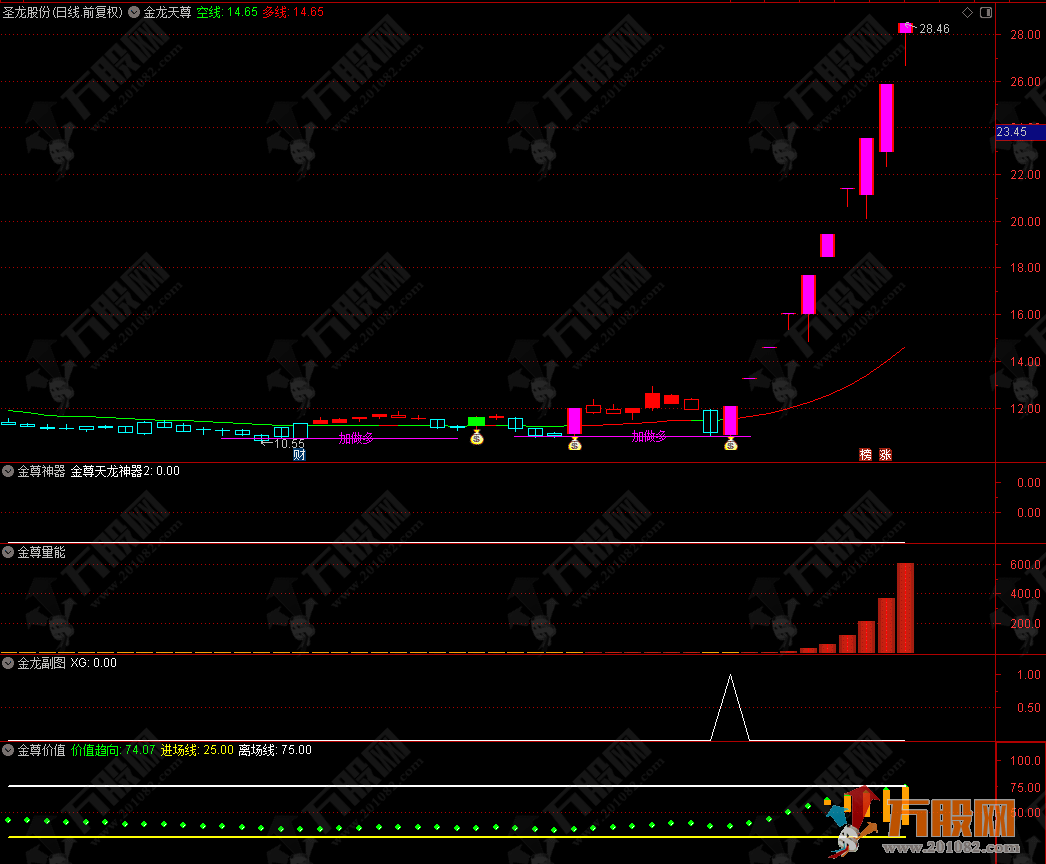Click the money bag under first magenta candle

[x=574, y=444]
